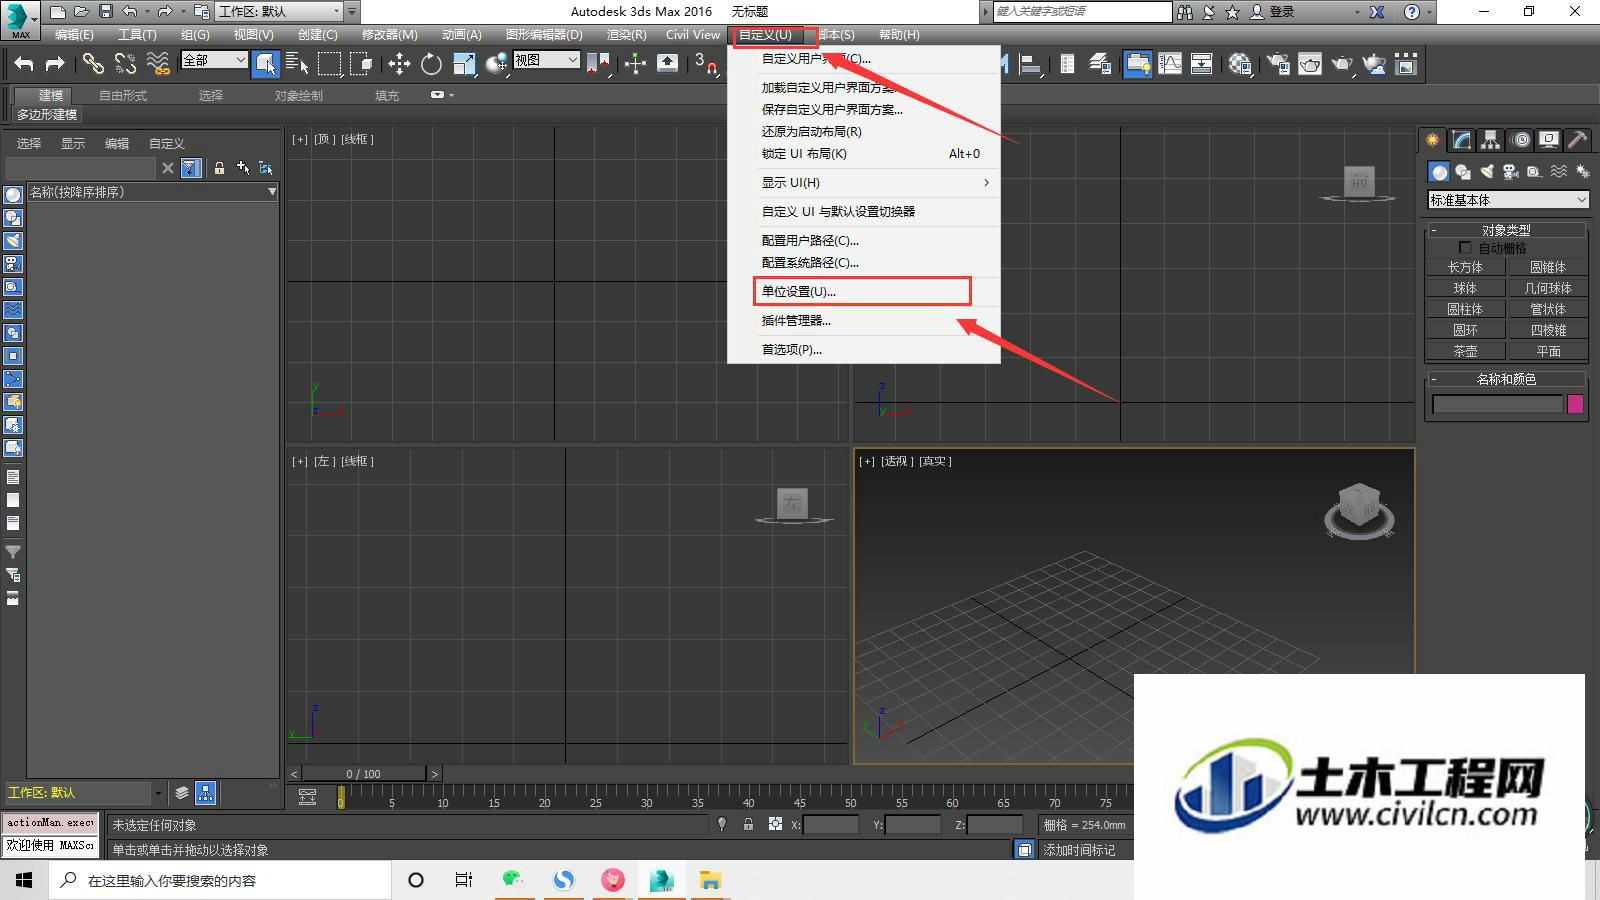1600x900 pixels.
Task: Toggle the Window/Crossing selection mode button
Action: click(x=361, y=64)
